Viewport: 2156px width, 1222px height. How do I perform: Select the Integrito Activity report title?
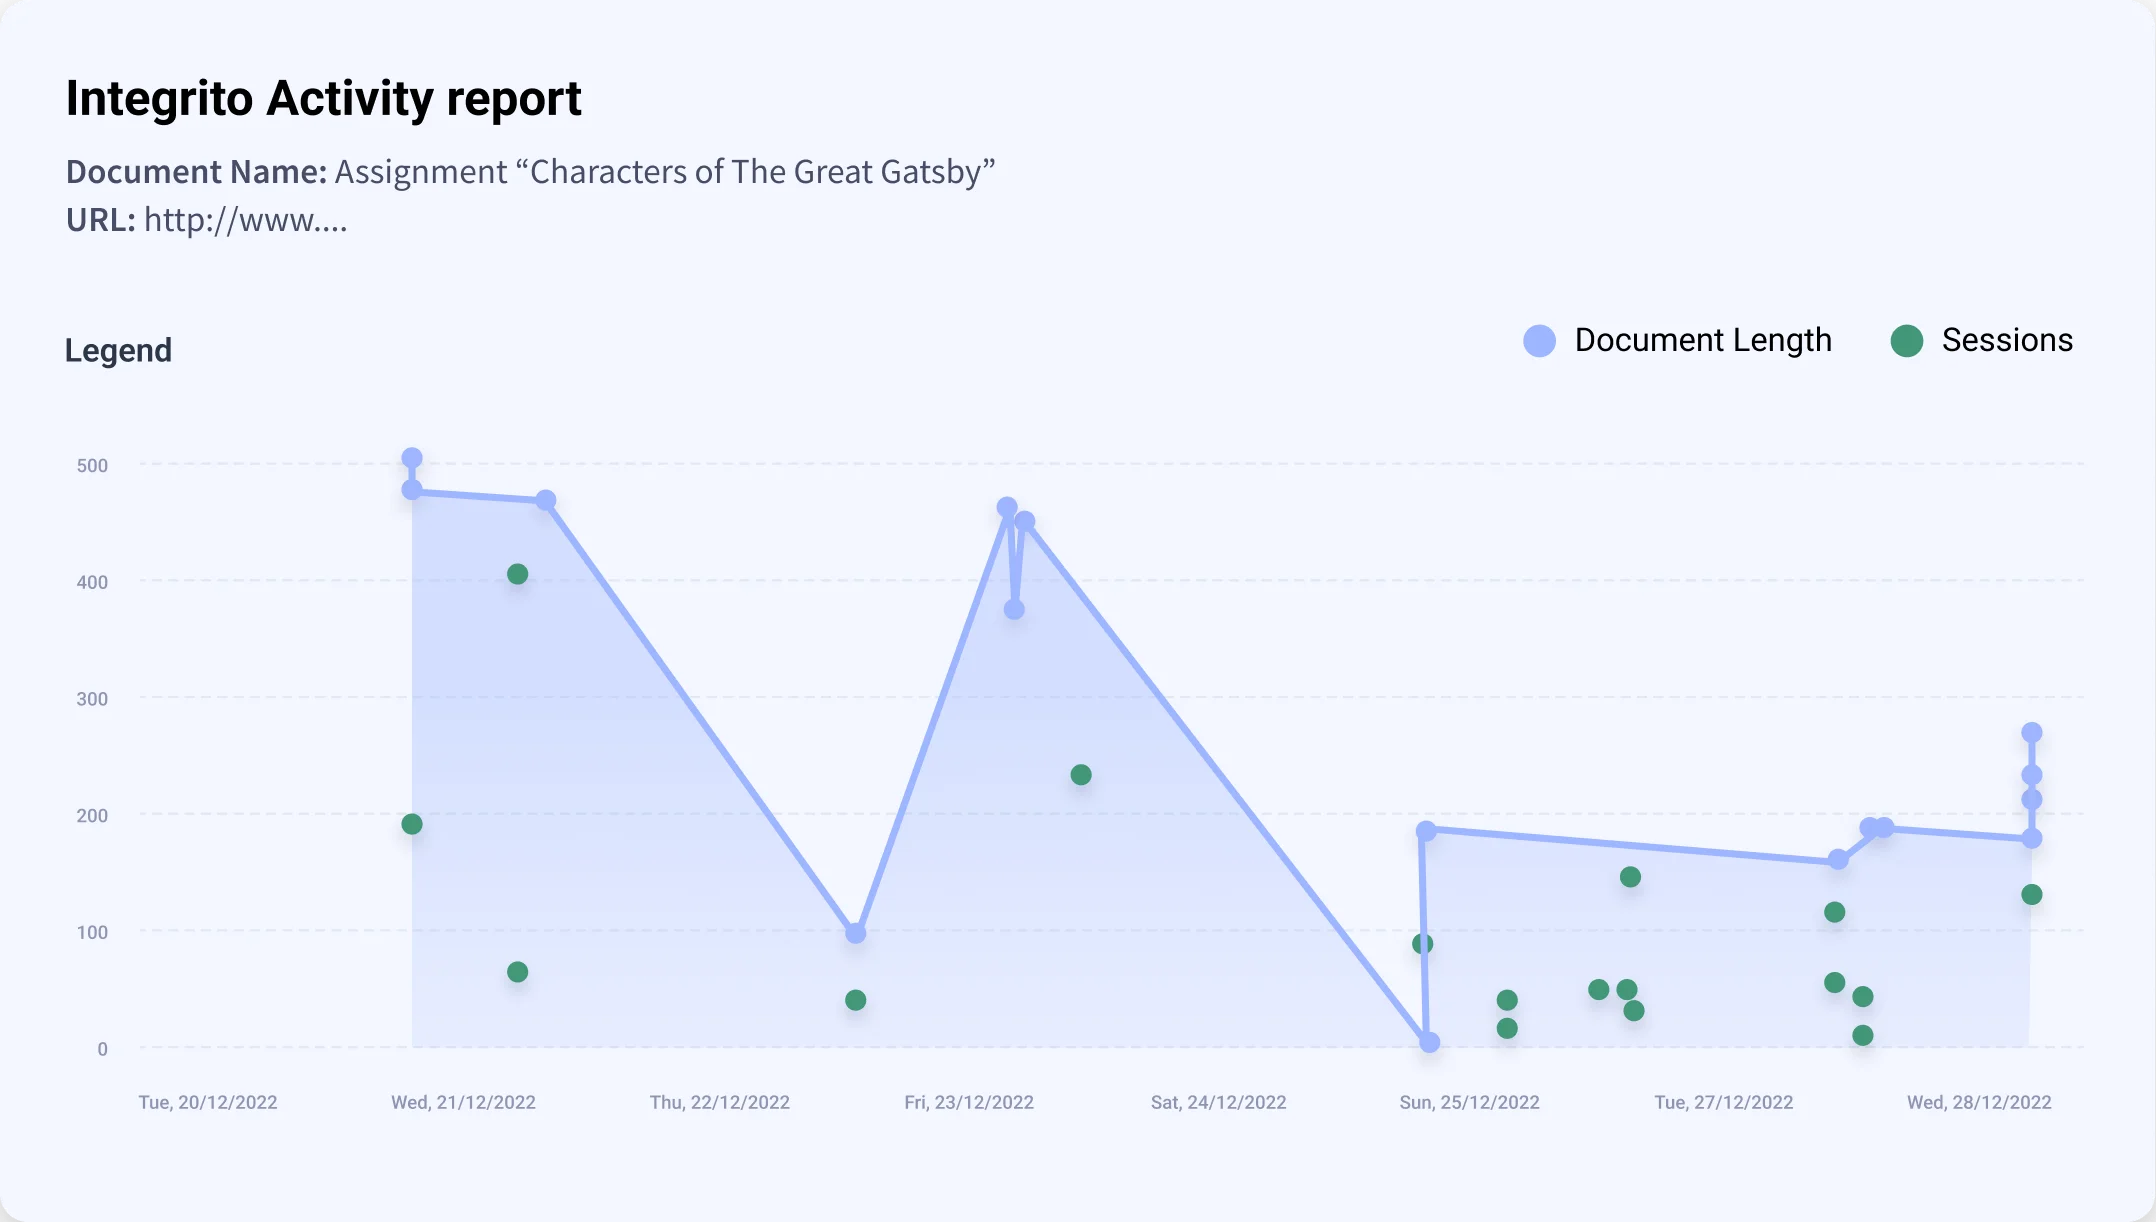(x=323, y=99)
